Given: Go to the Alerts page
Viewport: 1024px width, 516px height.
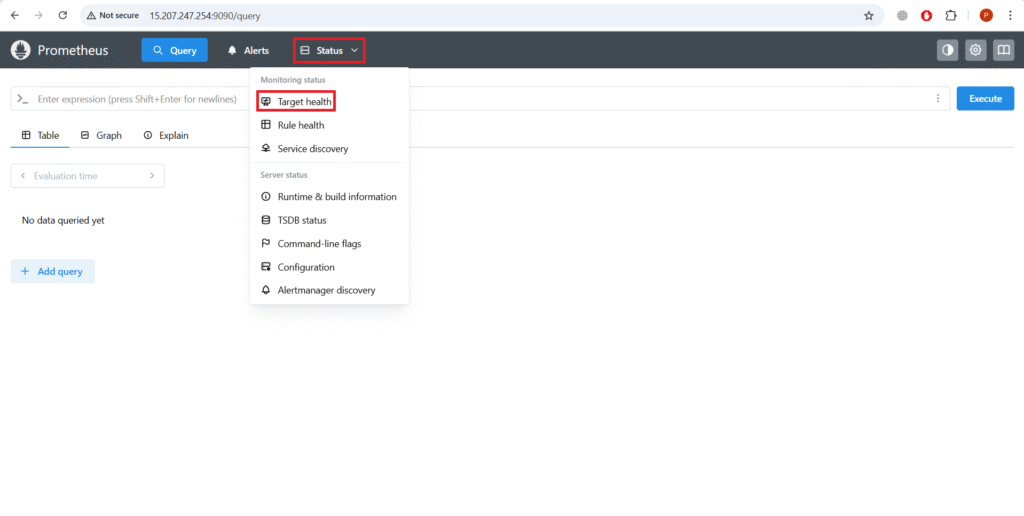Looking at the screenshot, I should [248, 50].
